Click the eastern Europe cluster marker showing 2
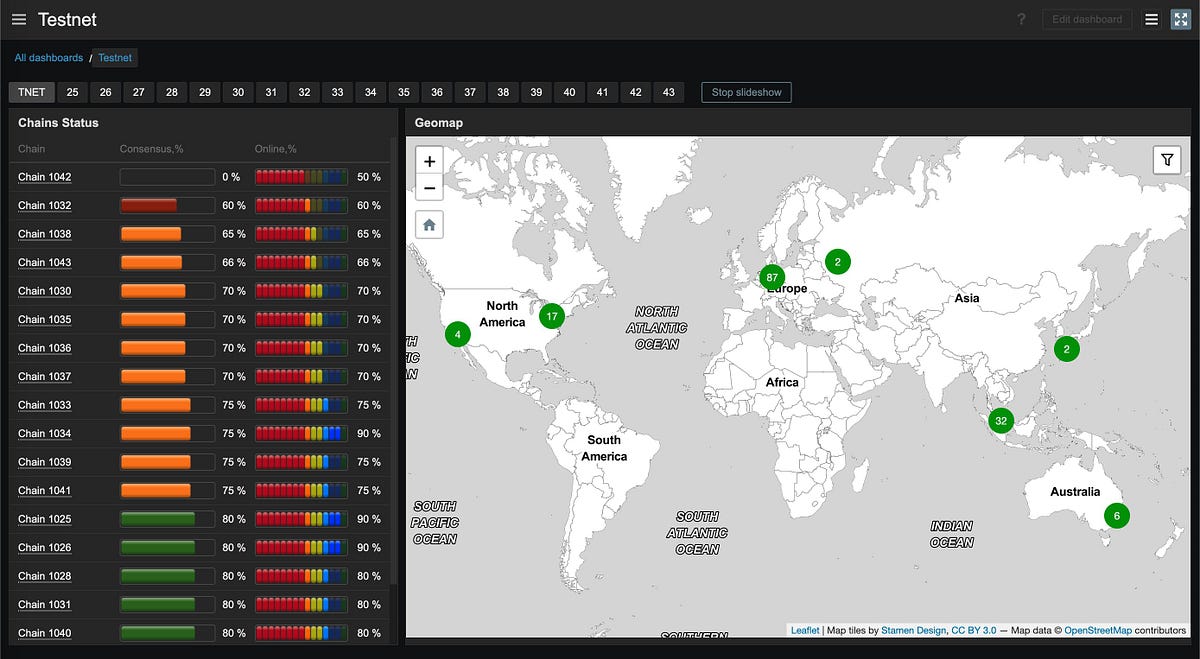 point(838,262)
